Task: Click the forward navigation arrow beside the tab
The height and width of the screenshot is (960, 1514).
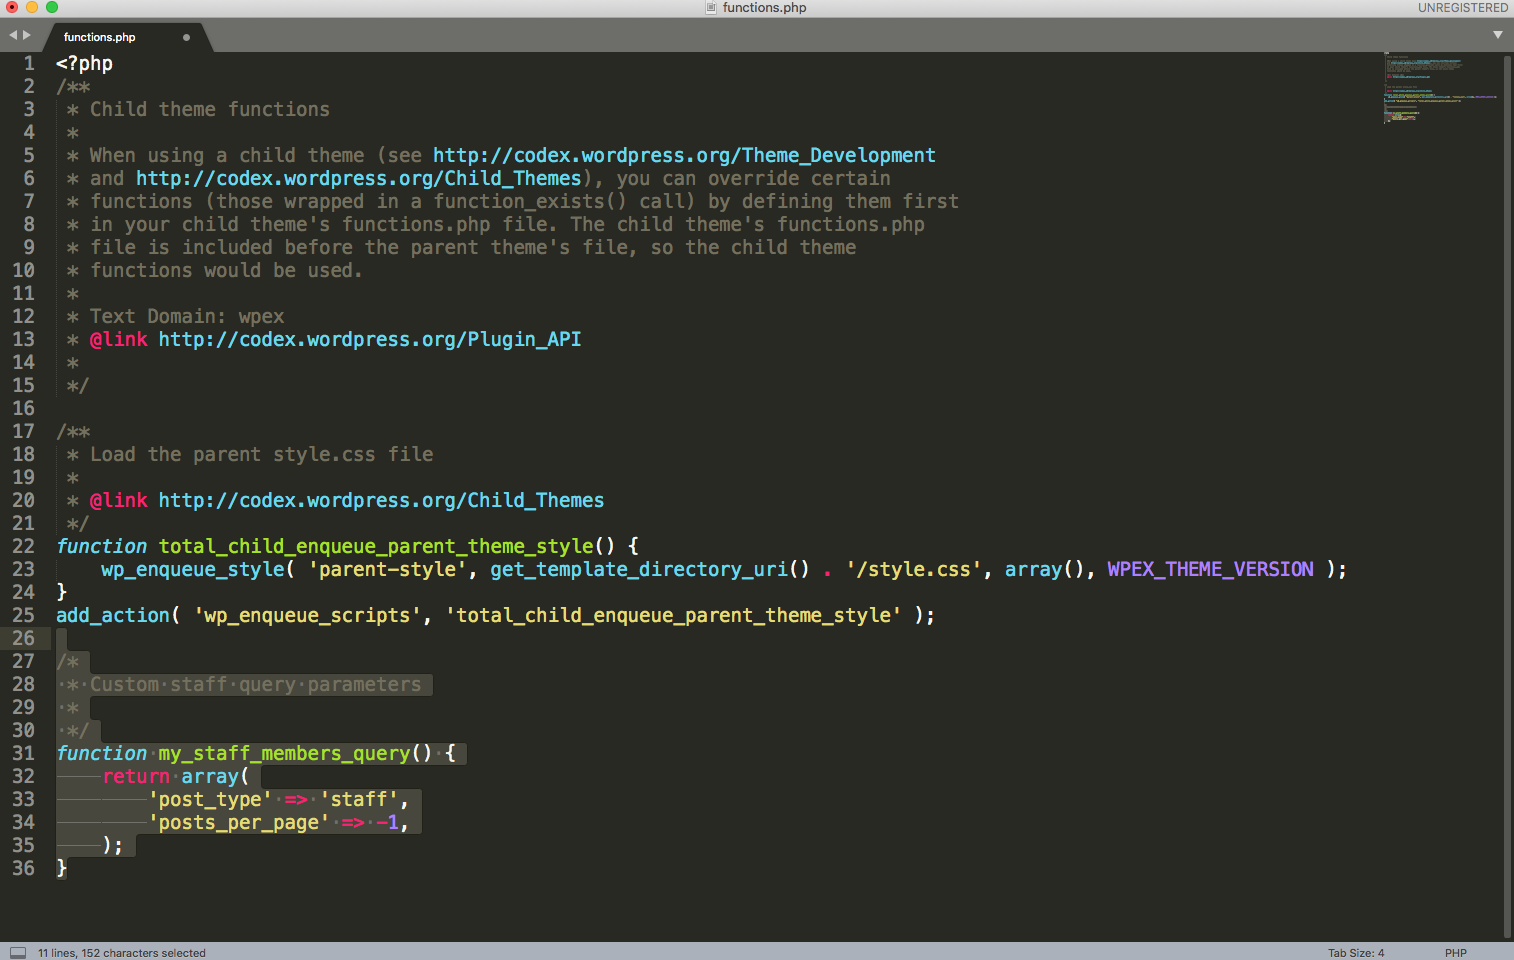Action: [27, 35]
